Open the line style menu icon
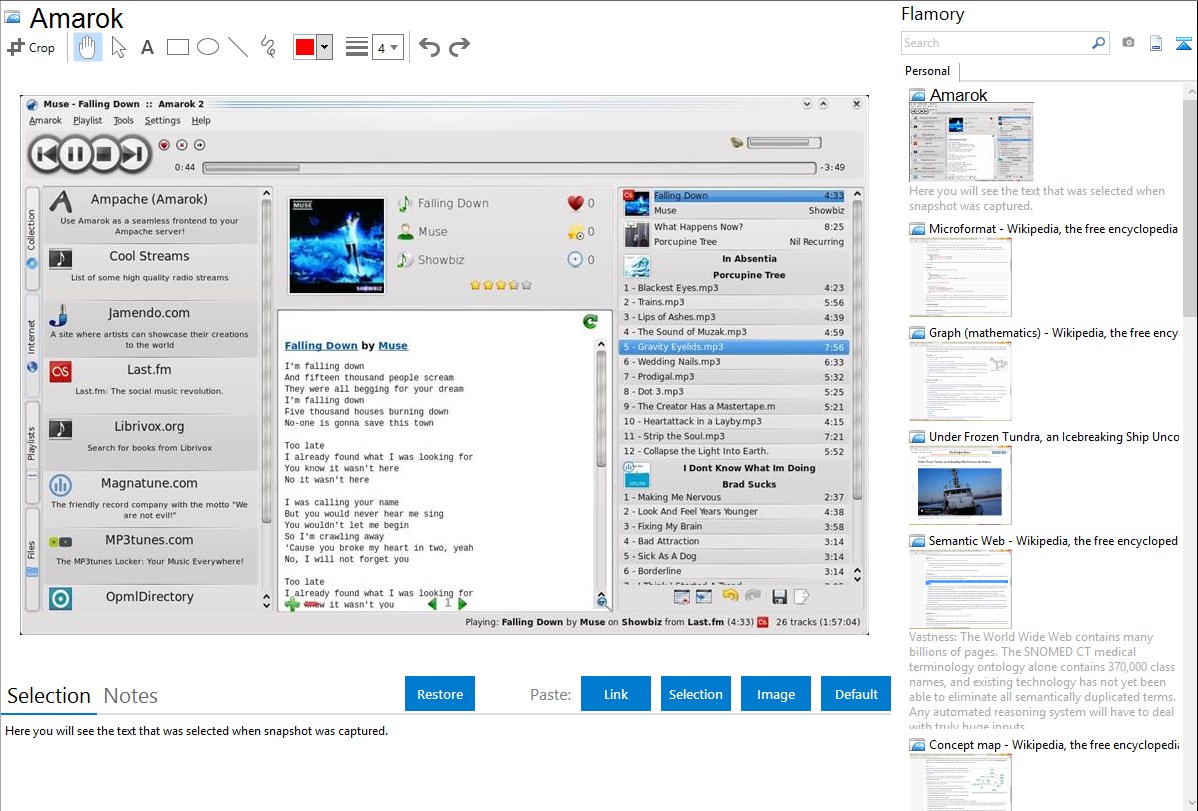The width and height of the screenshot is (1198, 811). [x=357, y=47]
